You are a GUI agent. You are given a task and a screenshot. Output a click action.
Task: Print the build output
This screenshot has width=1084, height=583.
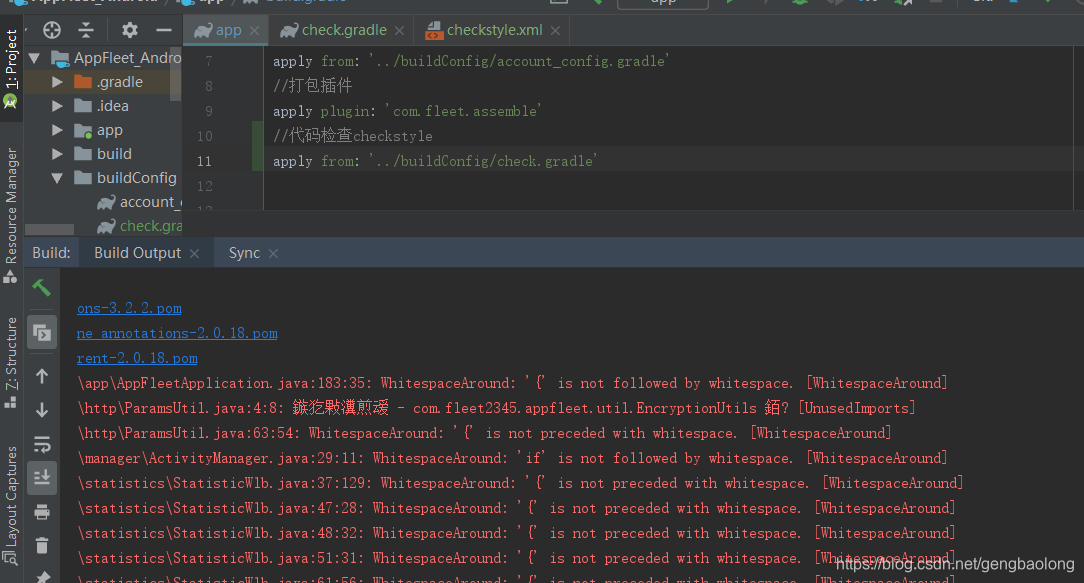point(42,512)
